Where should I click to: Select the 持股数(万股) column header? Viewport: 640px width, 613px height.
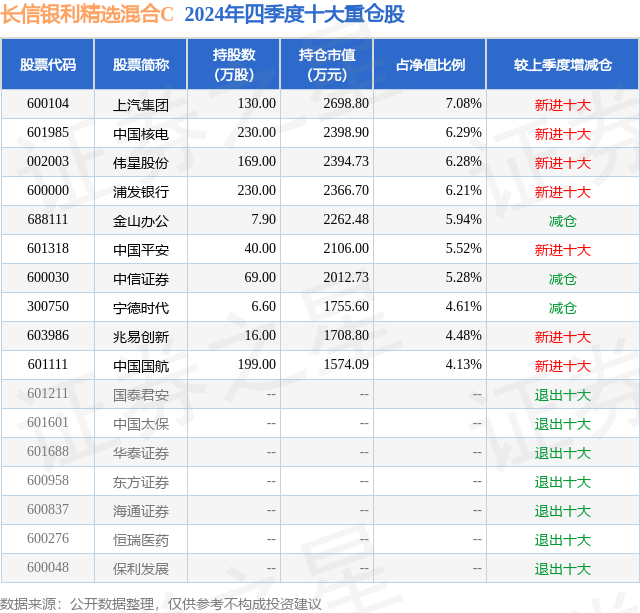point(233,64)
